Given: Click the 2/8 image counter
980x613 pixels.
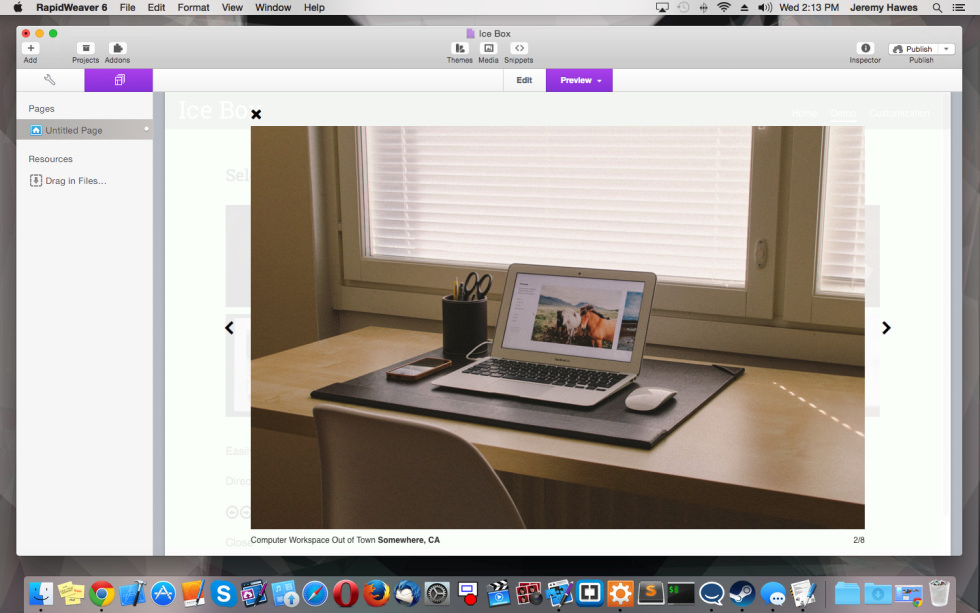Looking at the screenshot, I should [x=859, y=540].
